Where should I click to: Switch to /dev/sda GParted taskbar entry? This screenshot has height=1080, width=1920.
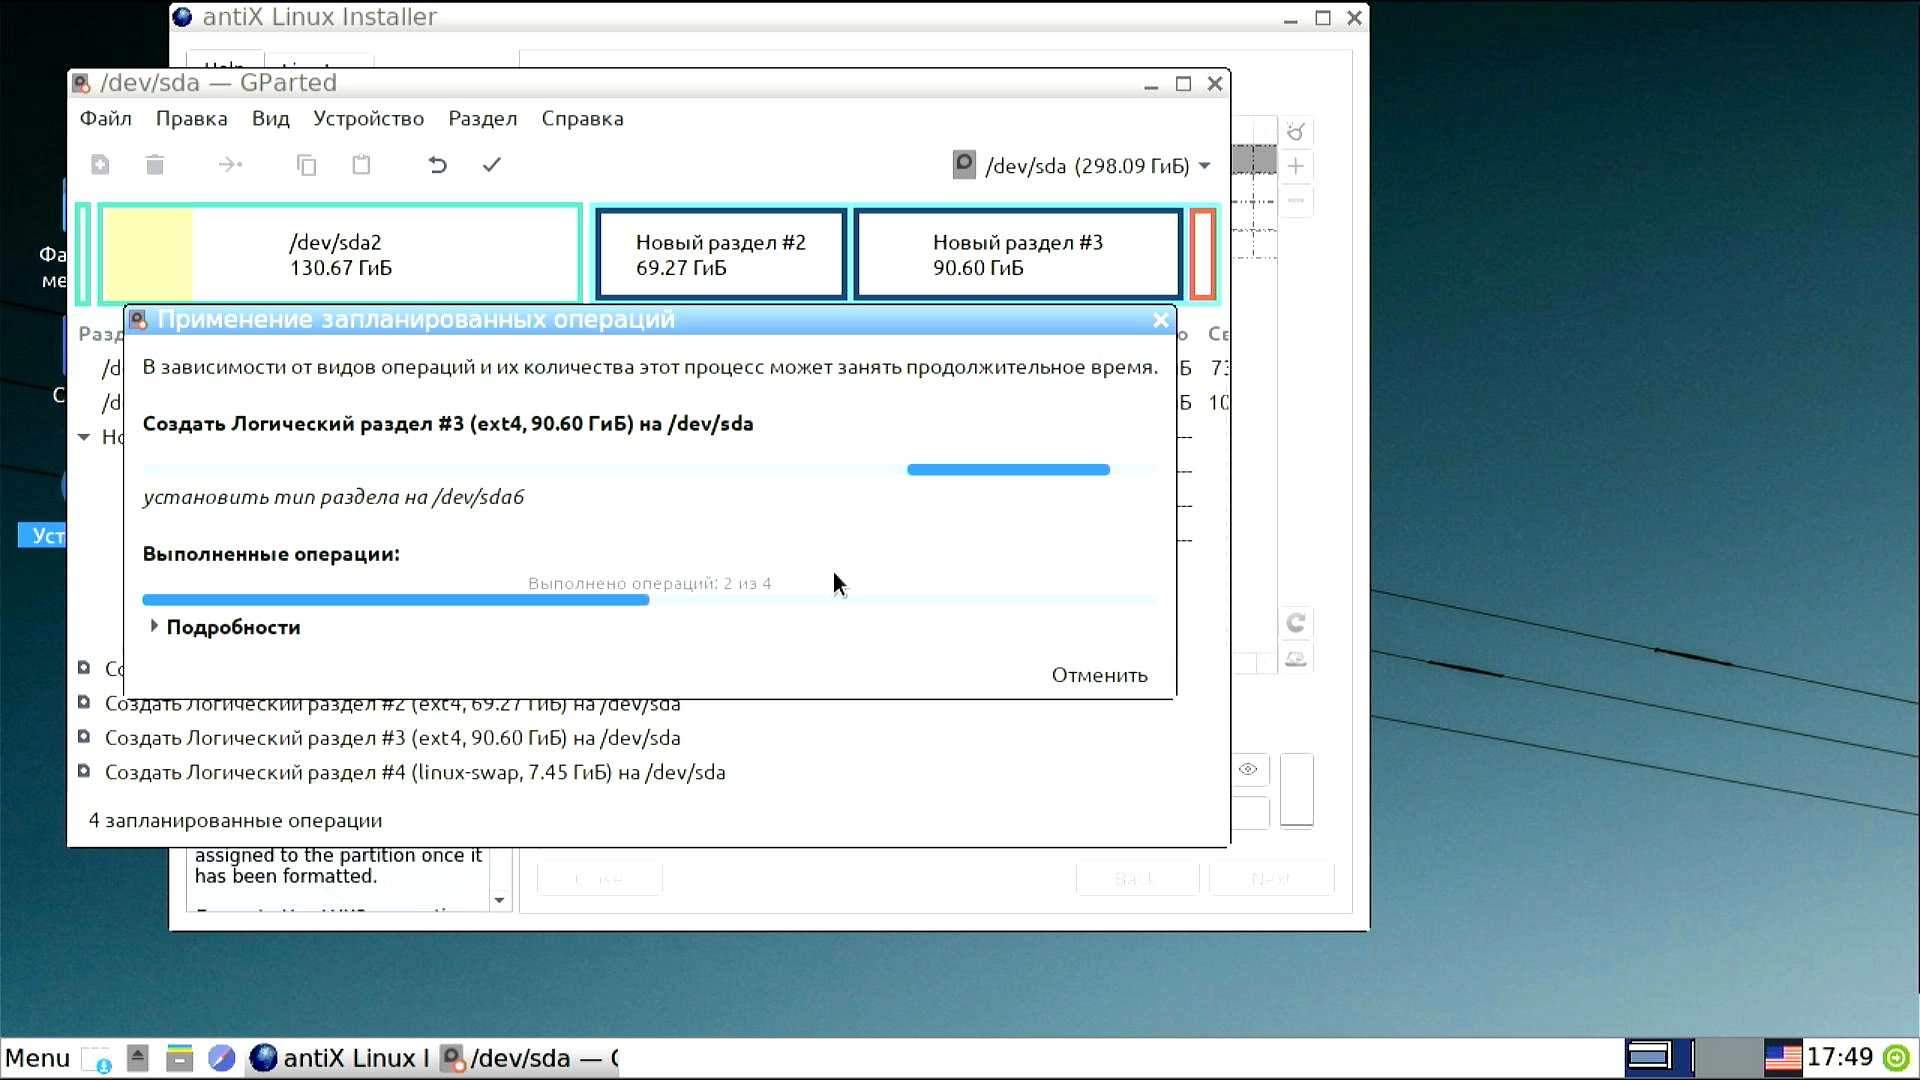(x=530, y=1058)
